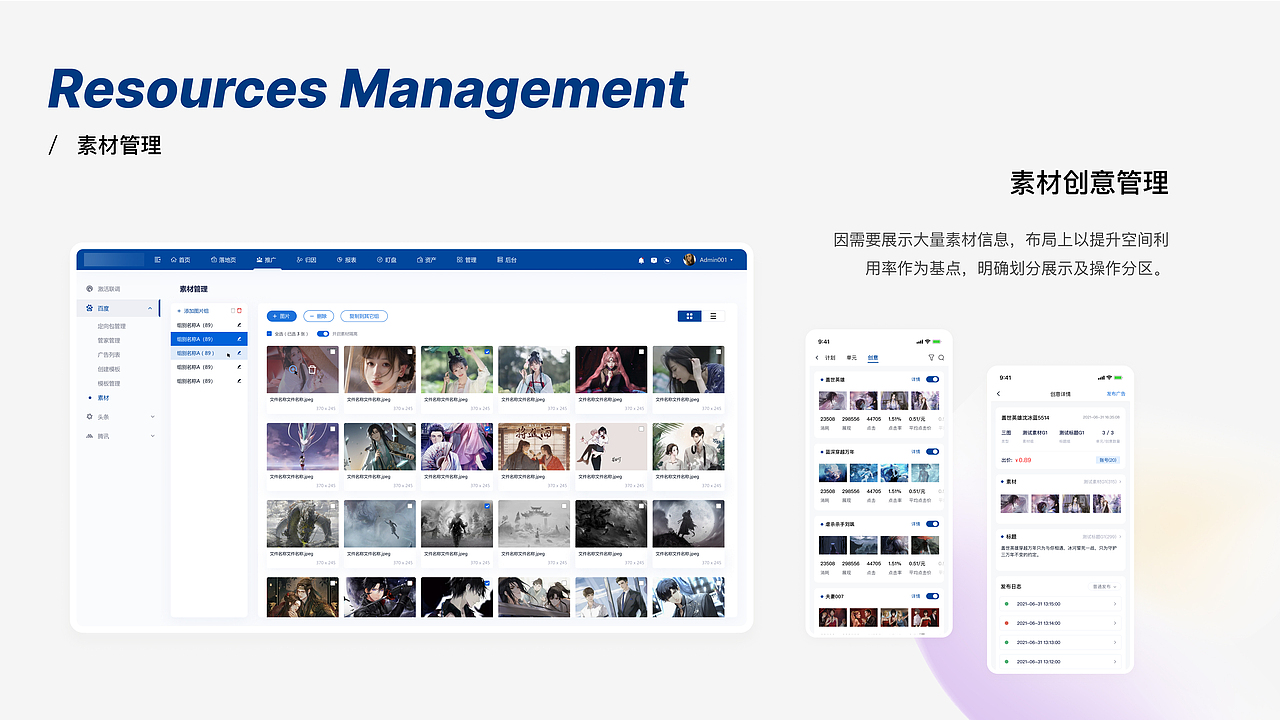Screen dimensions: 1280x720
Task: Click edit pencil on the selected blue album row
Action: (x=239, y=339)
